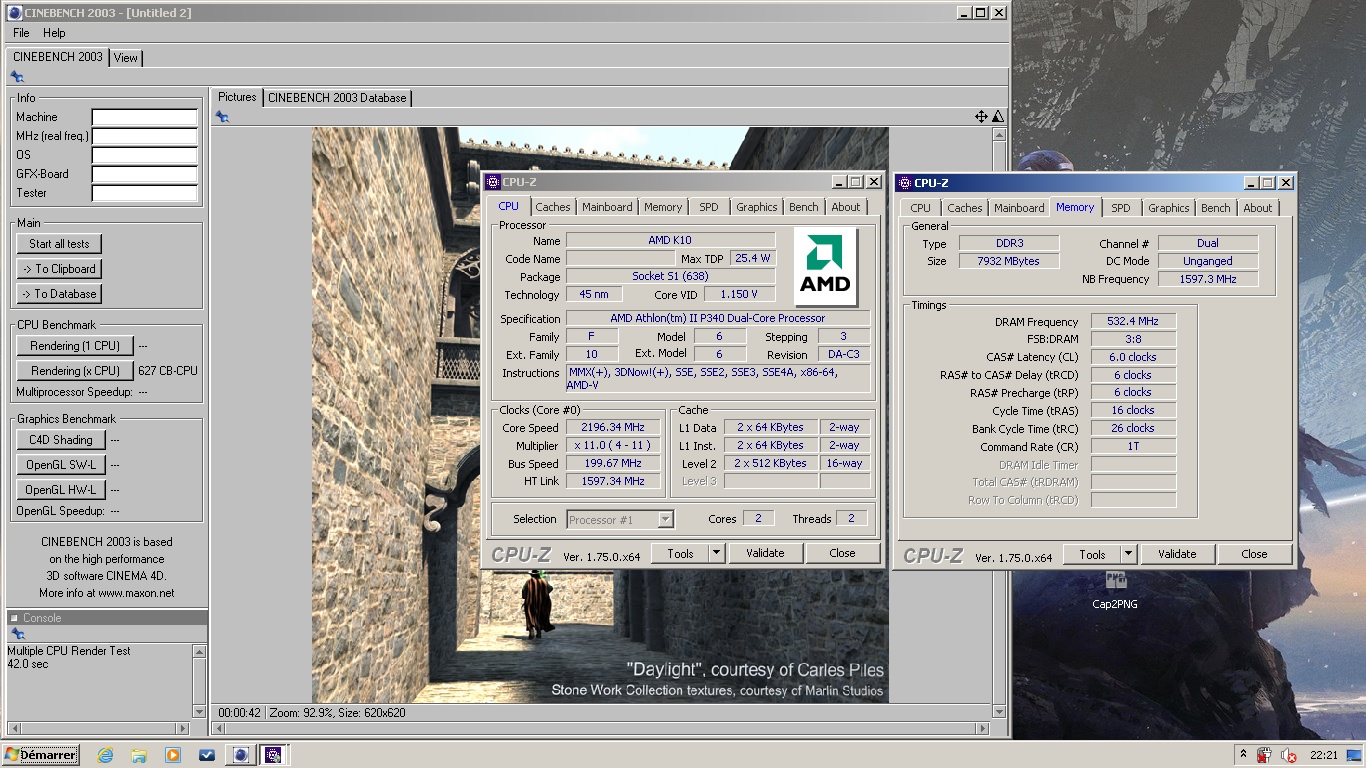Click the AMD logo in CPU-Z
Viewport: 1366px width, 768px height.
pyautogui.click(x=825, y=266)
